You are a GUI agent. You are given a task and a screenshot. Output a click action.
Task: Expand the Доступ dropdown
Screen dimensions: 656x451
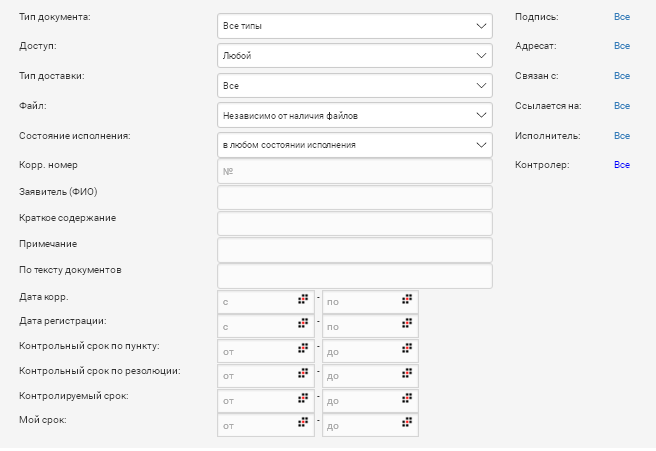[x=355, y=55]
